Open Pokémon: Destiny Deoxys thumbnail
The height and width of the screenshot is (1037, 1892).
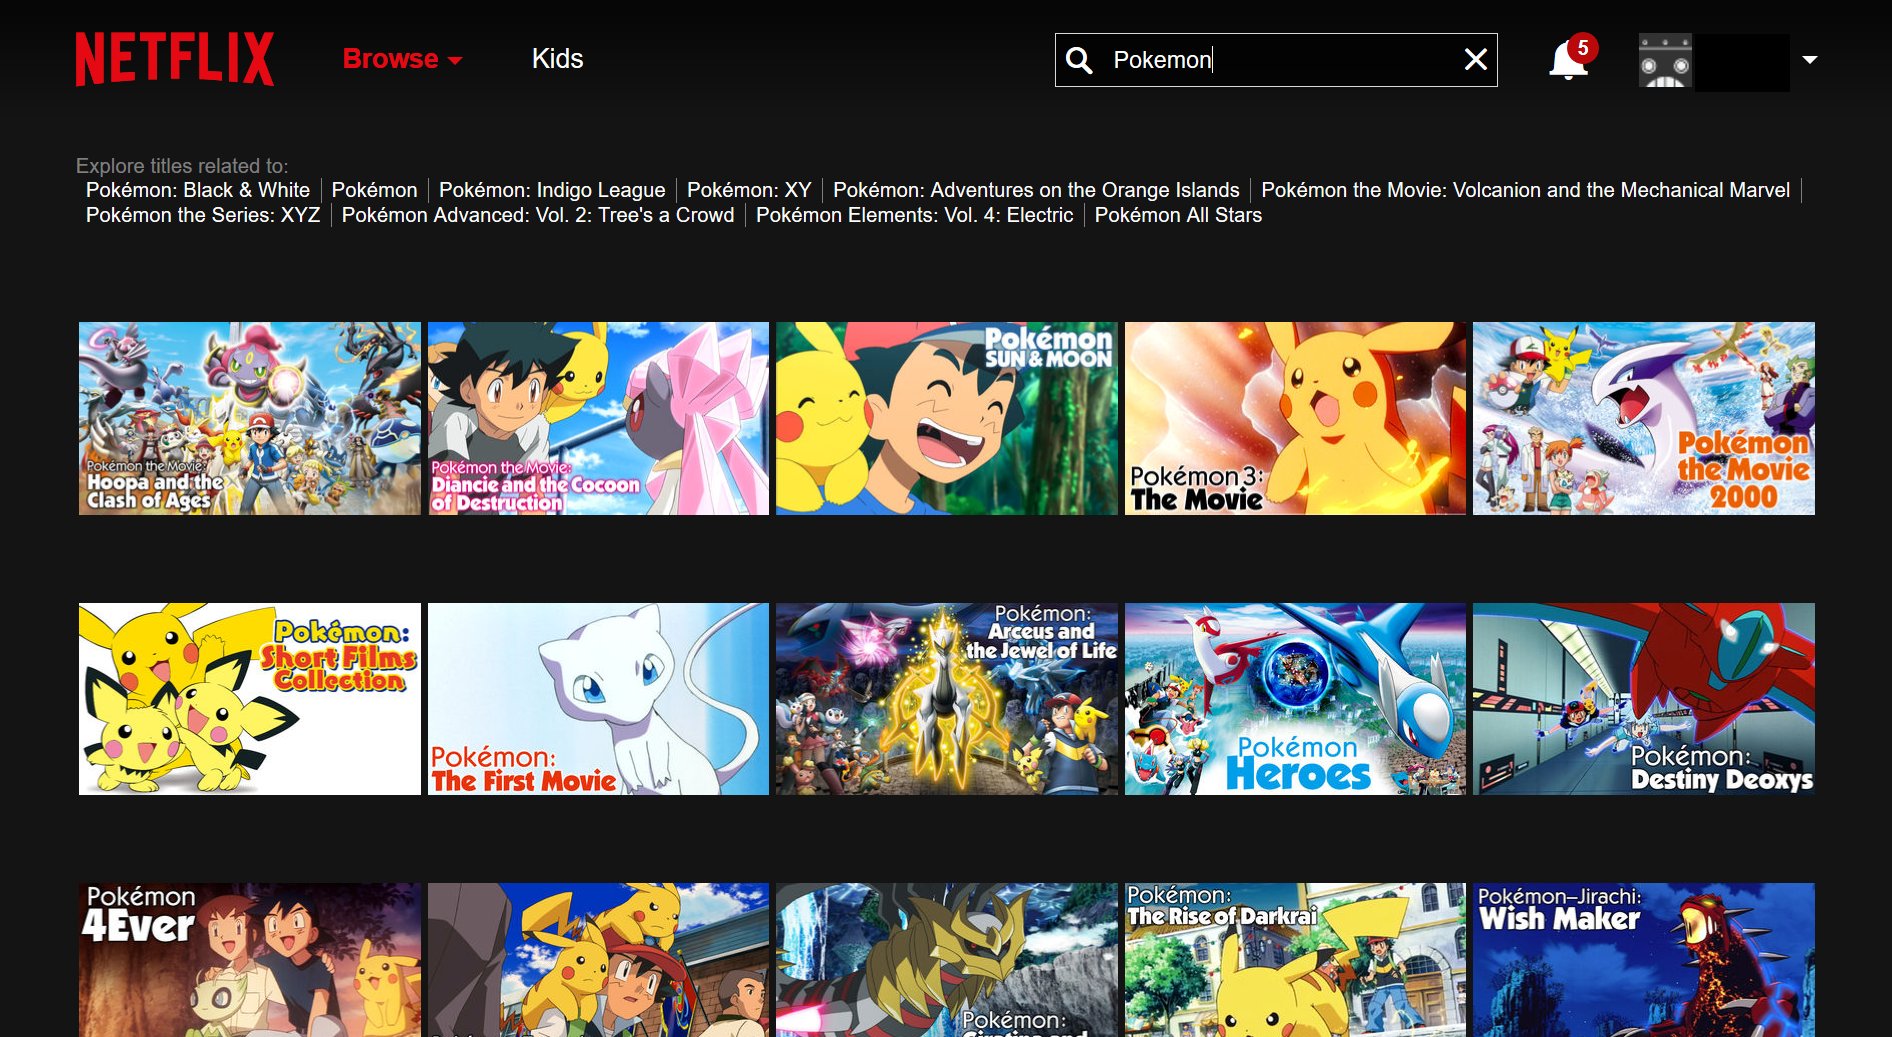[x=1644, y=699]
